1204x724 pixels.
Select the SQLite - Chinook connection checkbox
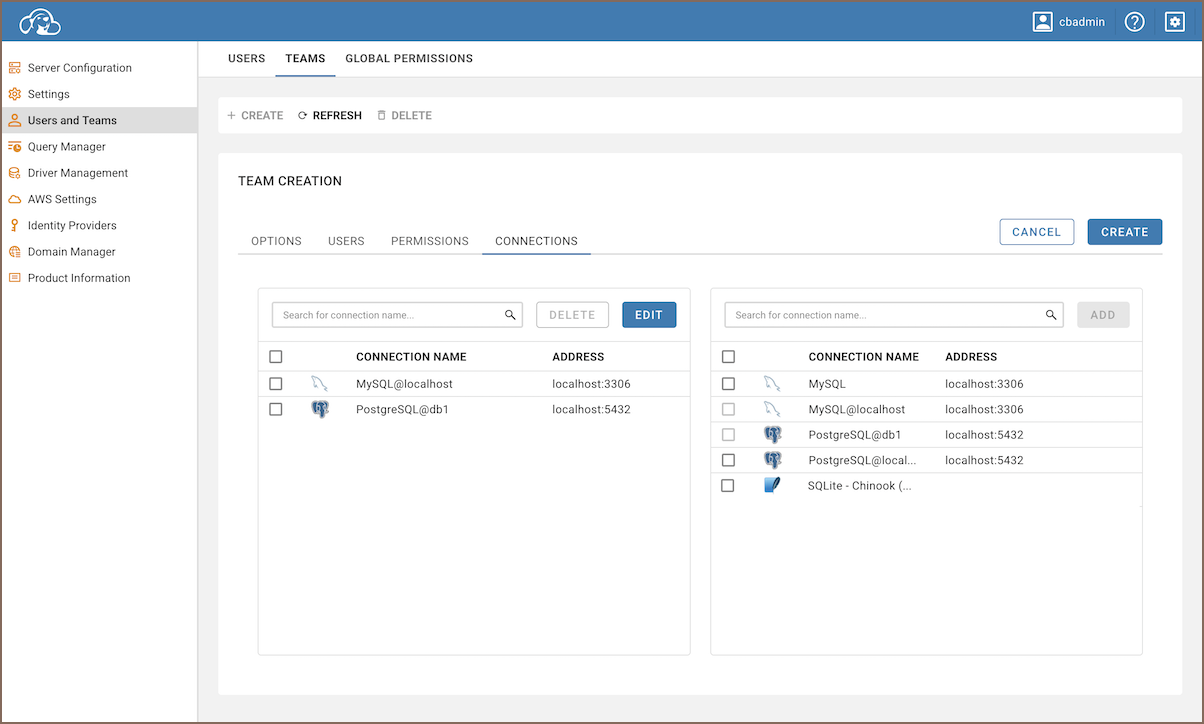pos(728,486)
